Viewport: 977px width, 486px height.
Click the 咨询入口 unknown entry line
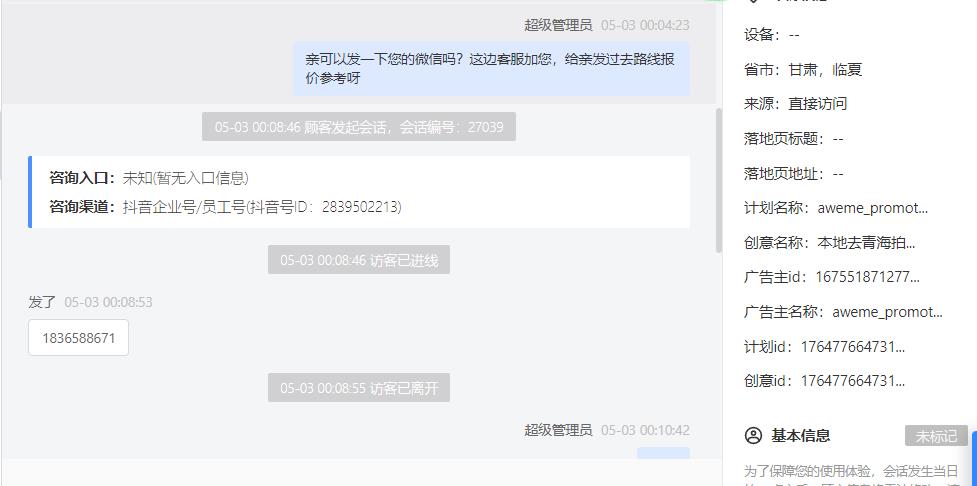tap(149, 178)
